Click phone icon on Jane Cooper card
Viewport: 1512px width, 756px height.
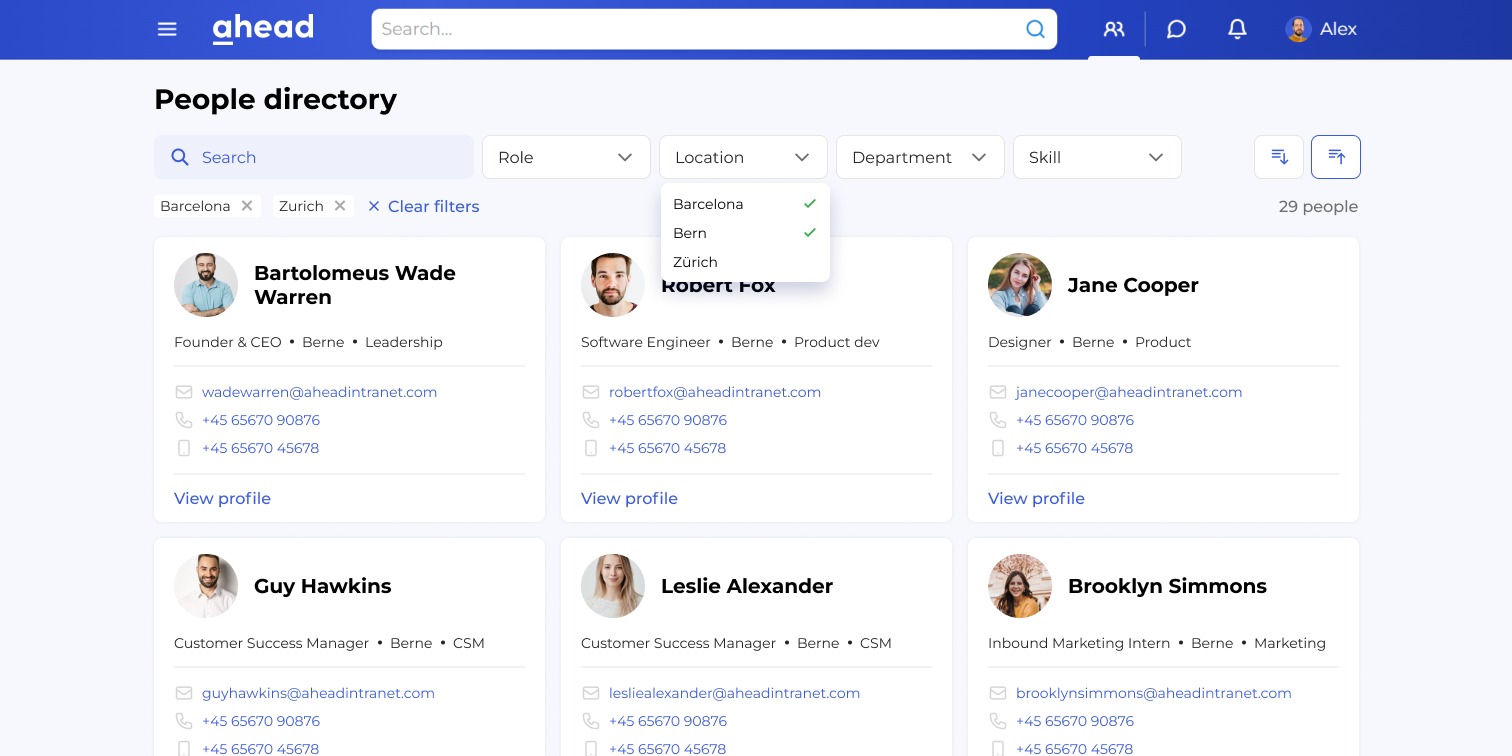998,420
